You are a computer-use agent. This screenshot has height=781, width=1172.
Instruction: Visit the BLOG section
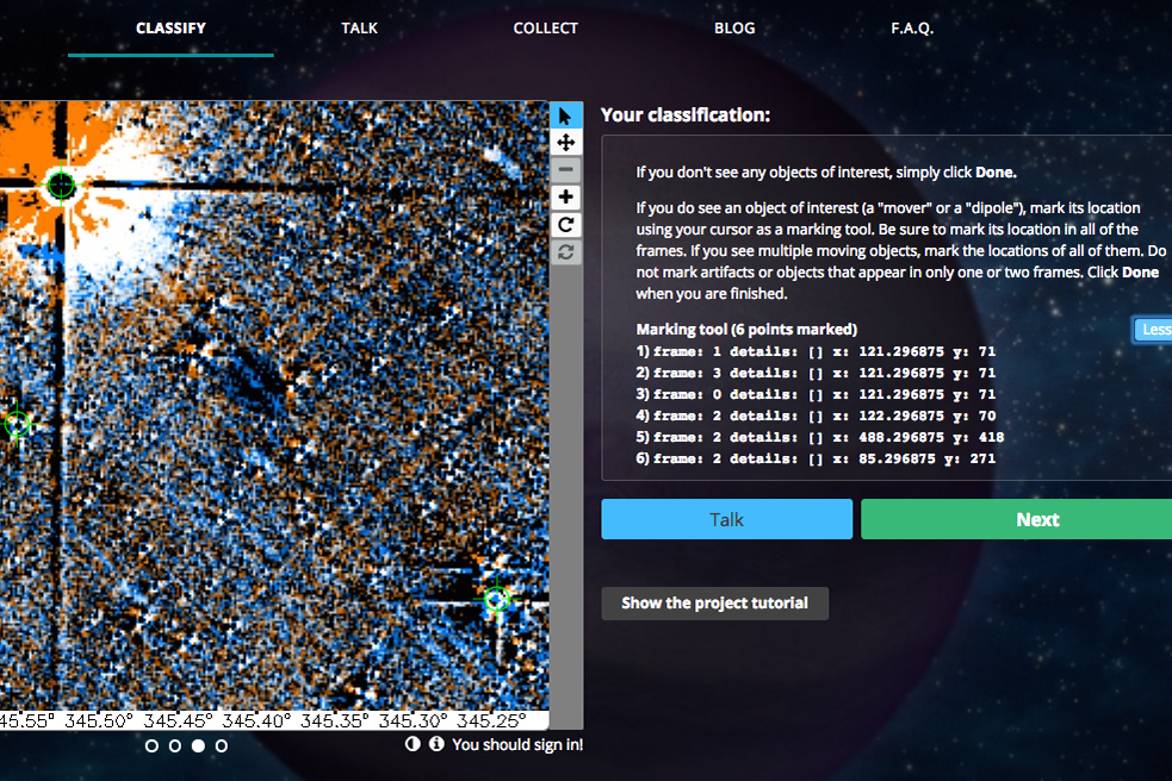point(735,28)
